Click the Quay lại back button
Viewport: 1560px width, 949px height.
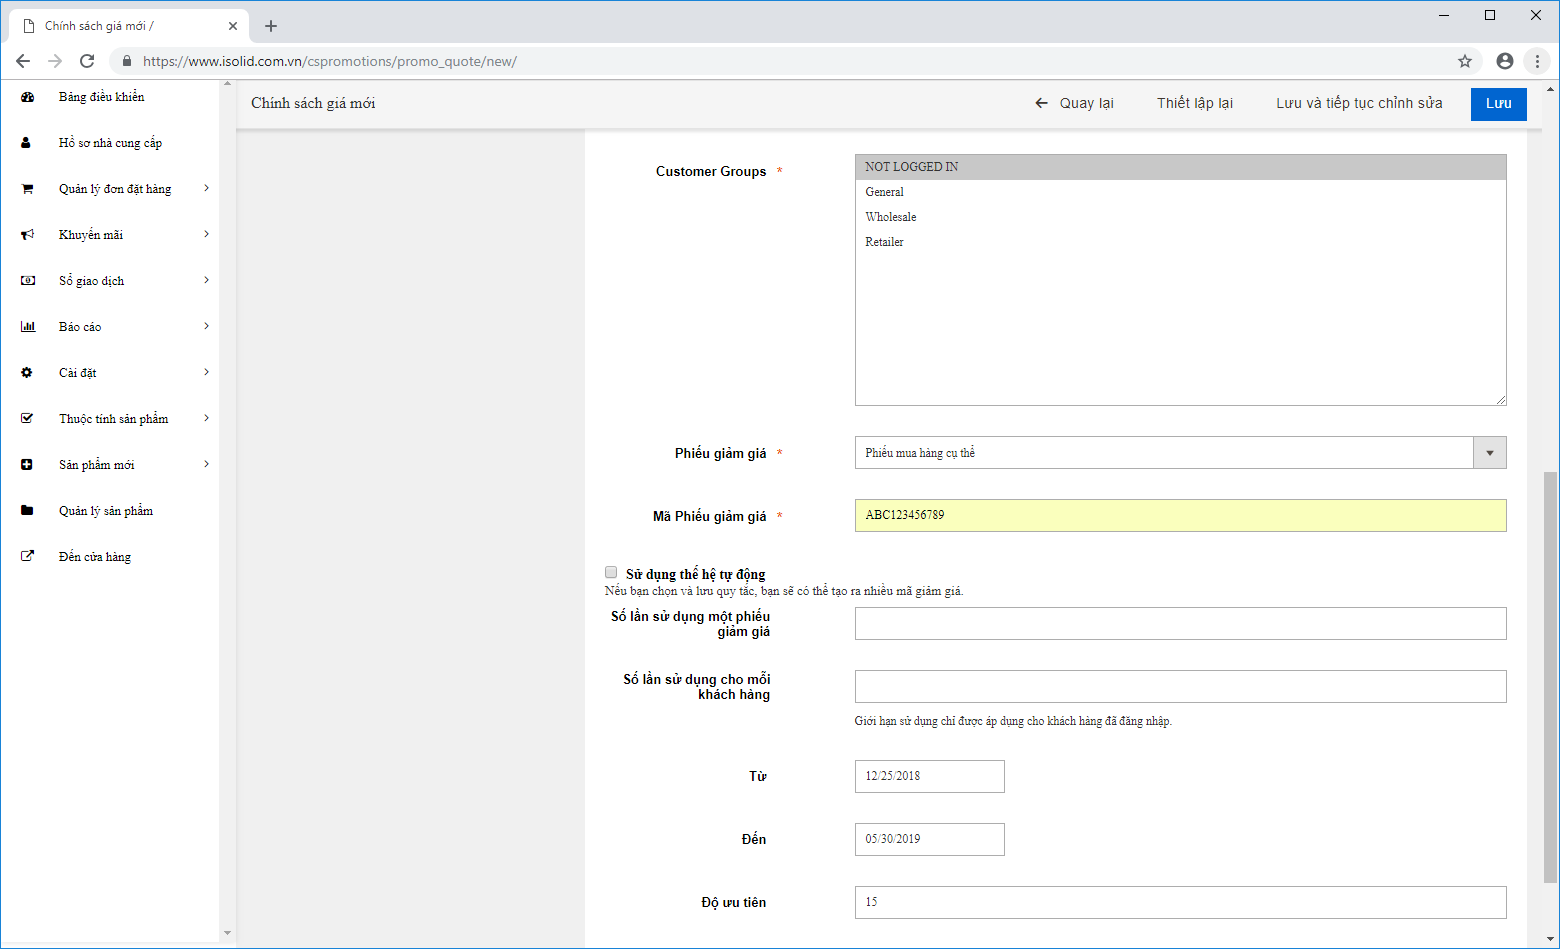(x=1074, y=103)
